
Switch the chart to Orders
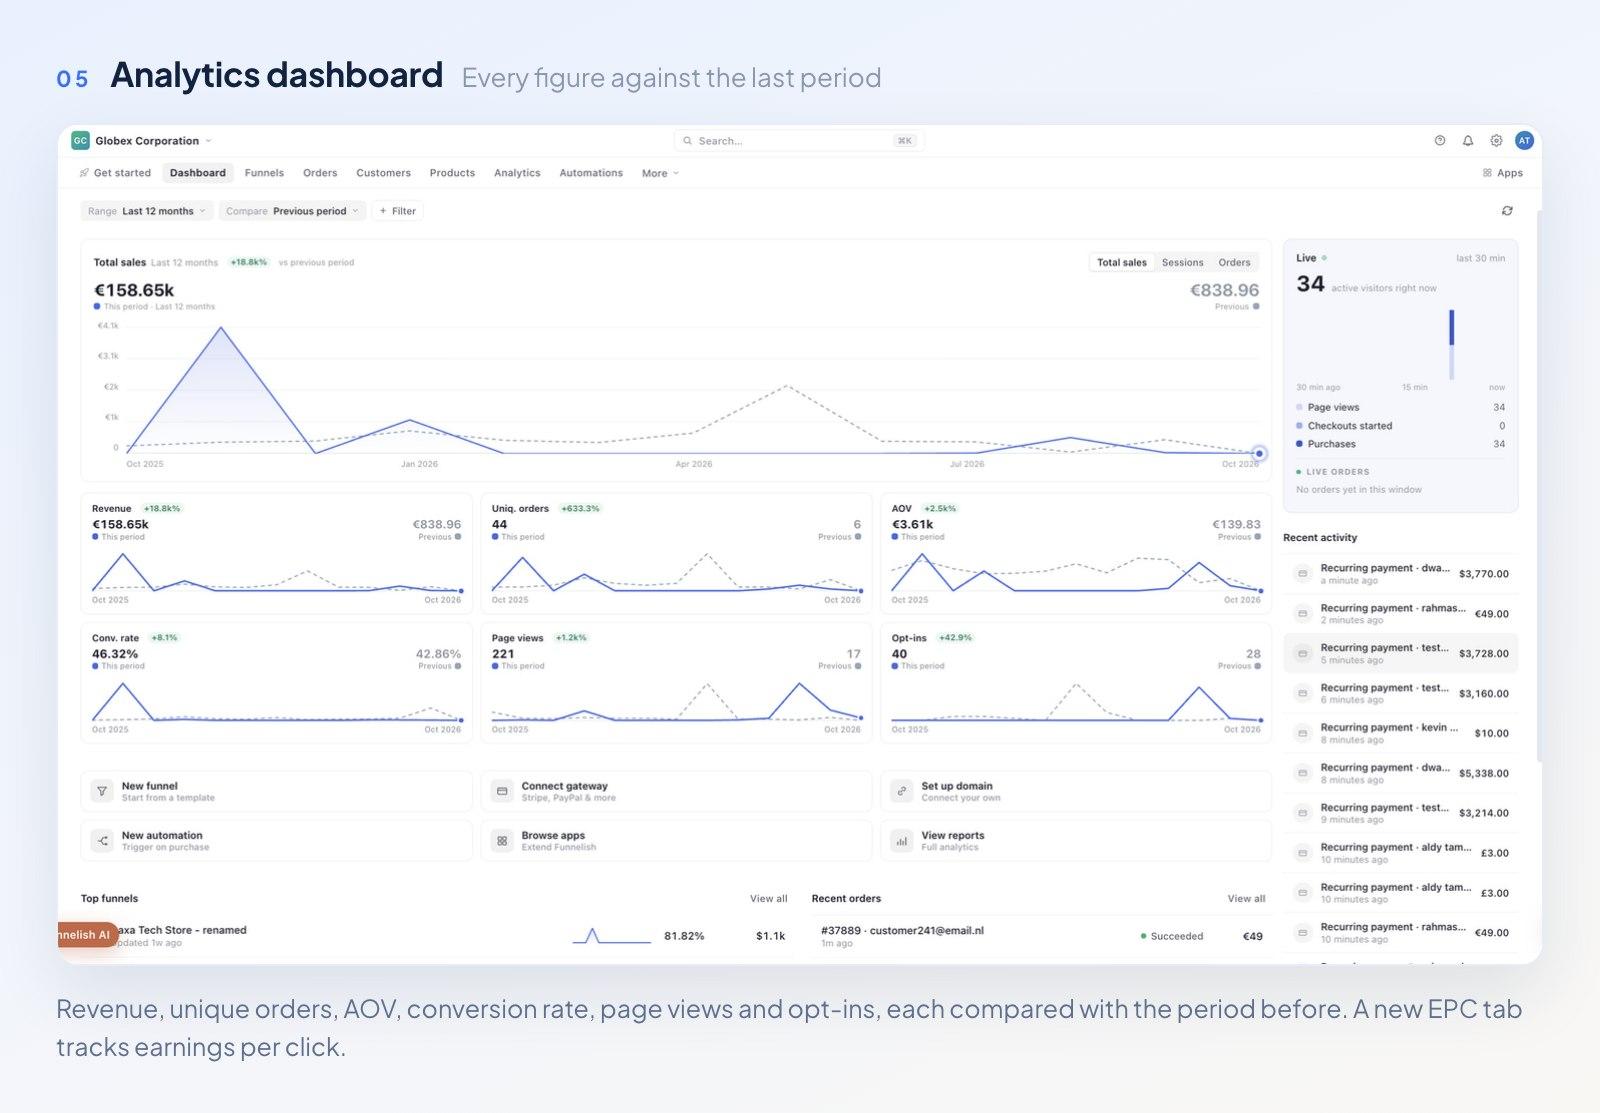(1234, 263)
